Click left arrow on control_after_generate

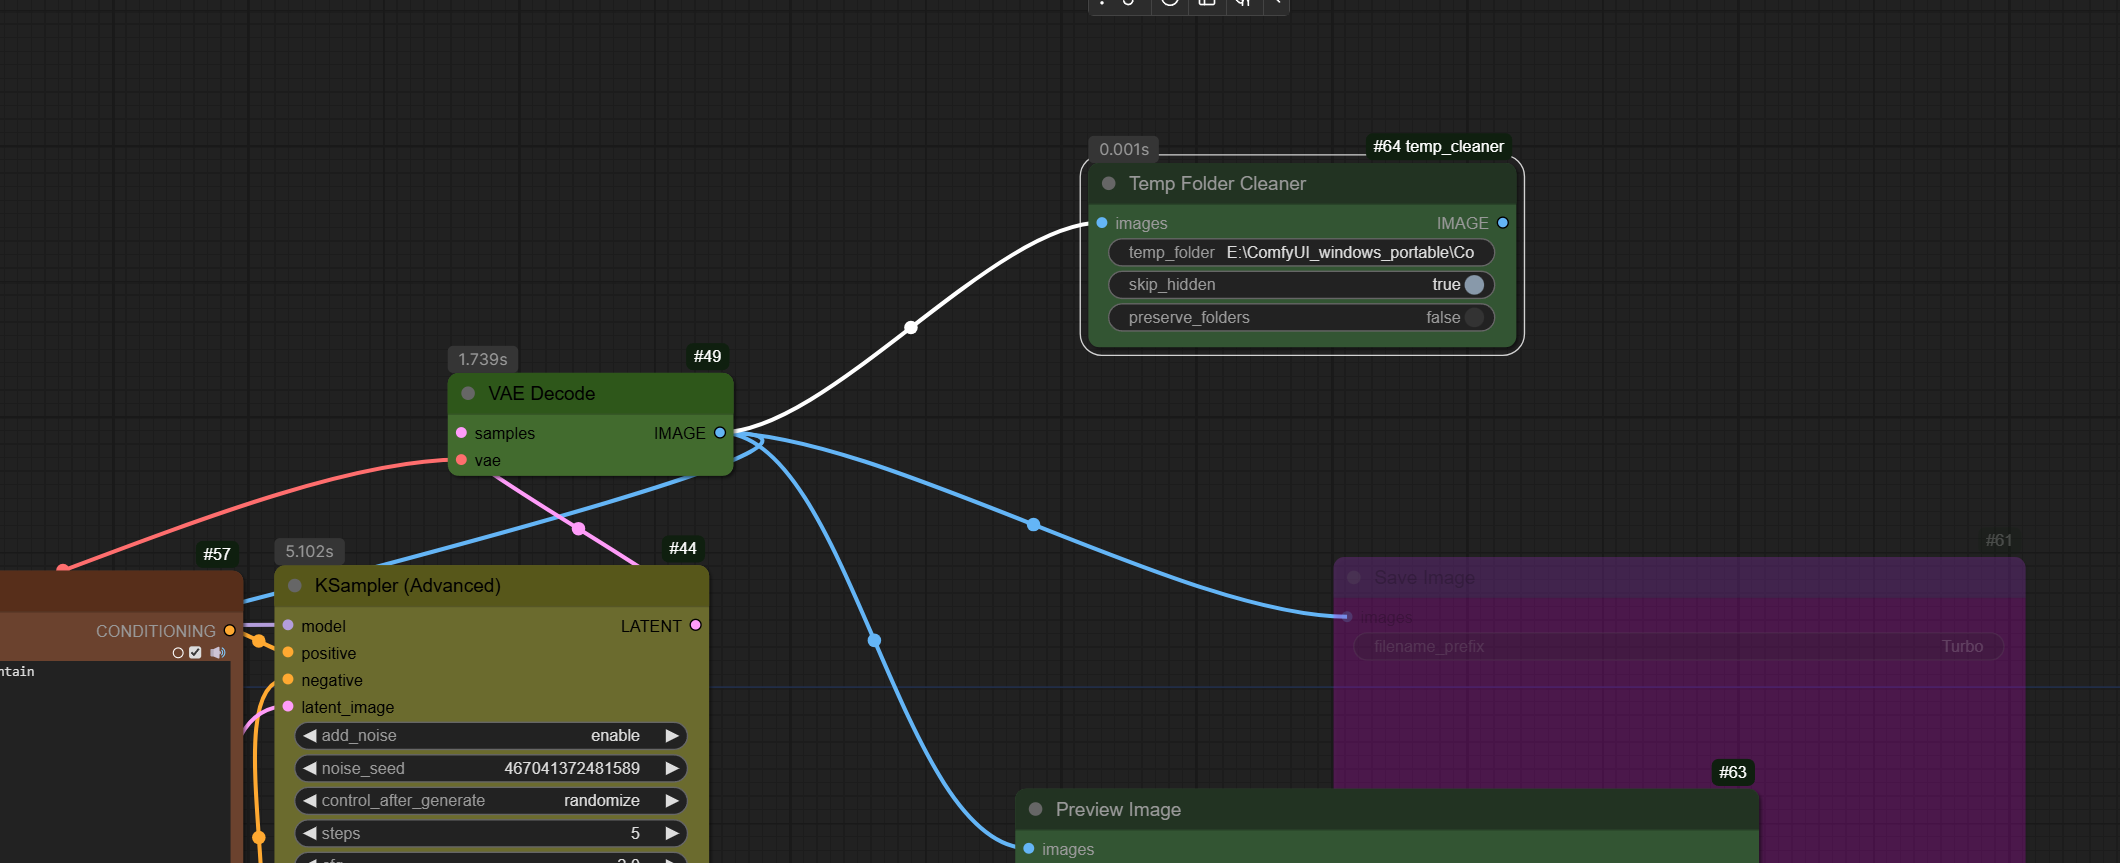310,801
